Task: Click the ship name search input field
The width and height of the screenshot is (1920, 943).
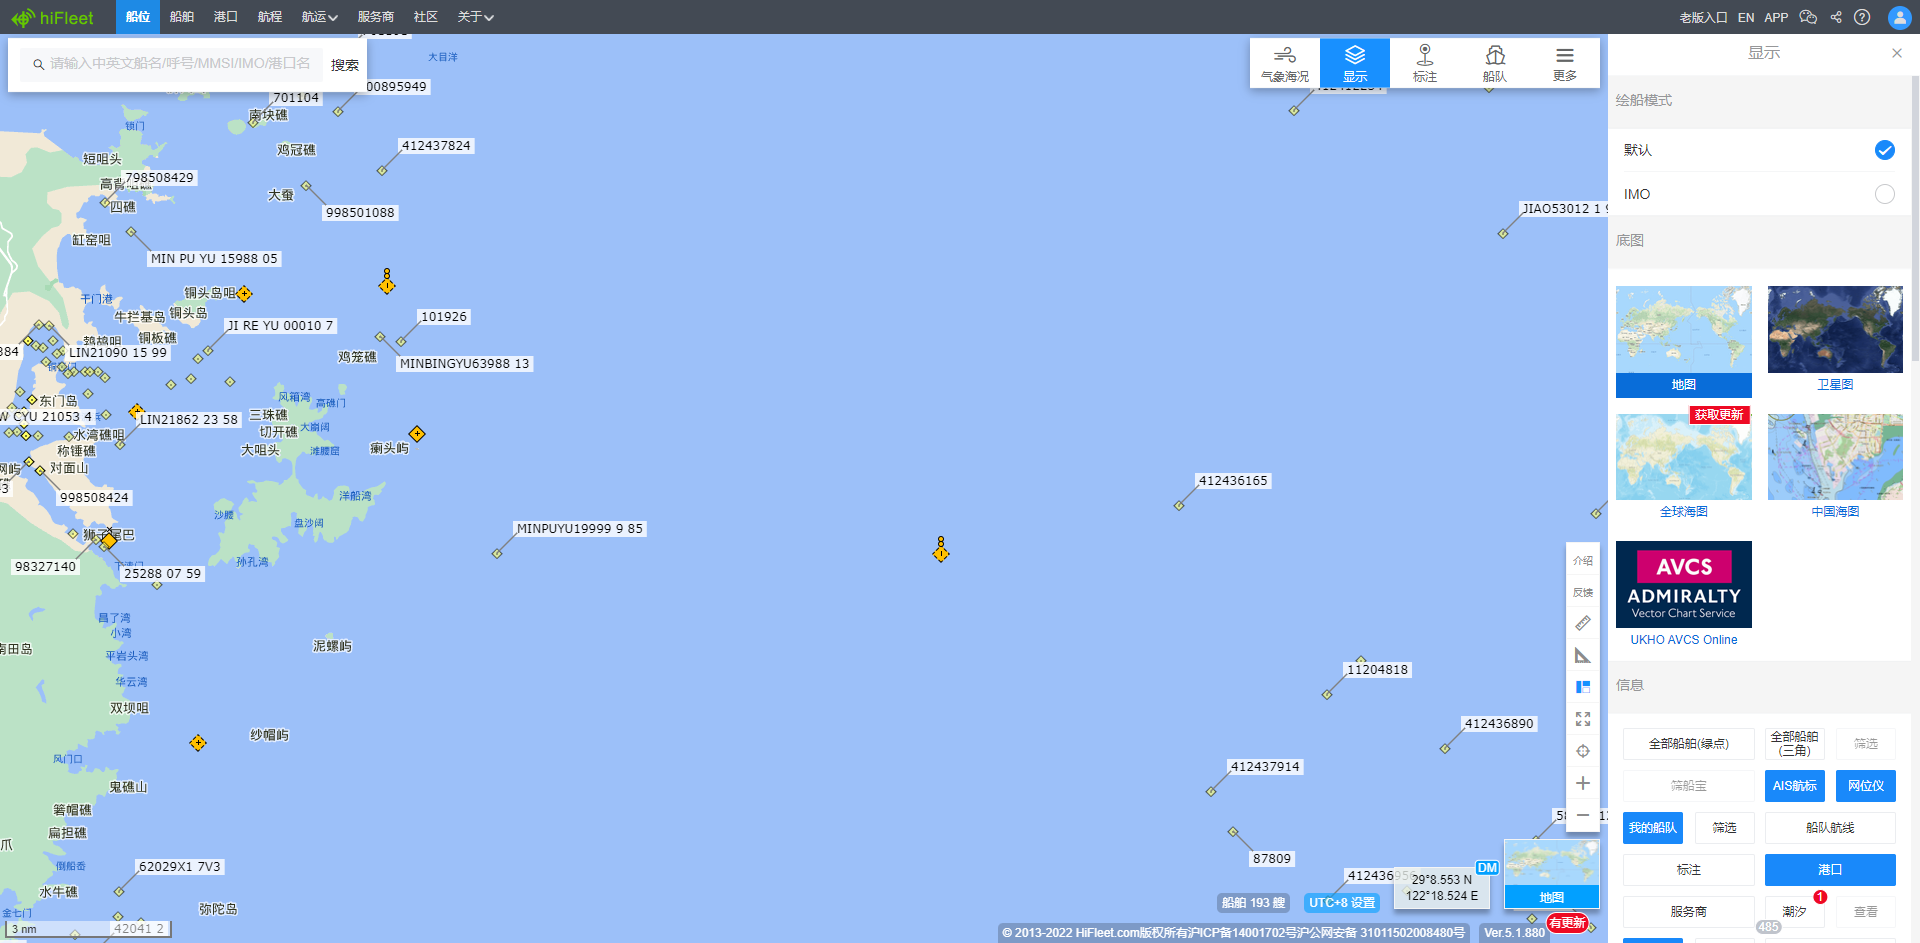Action: 172,64
